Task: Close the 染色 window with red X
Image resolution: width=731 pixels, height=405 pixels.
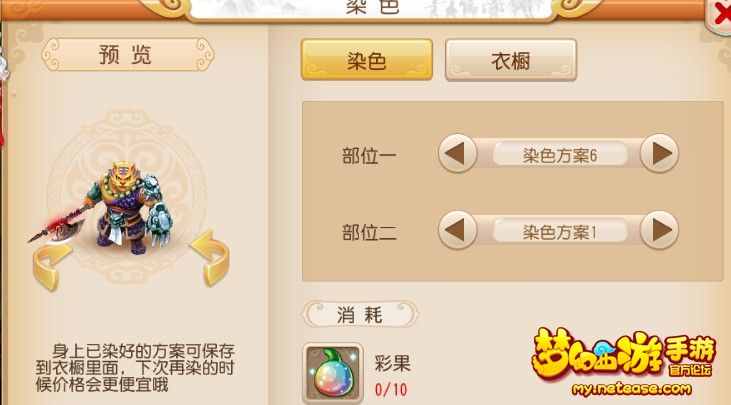Action: click(721, 14)
